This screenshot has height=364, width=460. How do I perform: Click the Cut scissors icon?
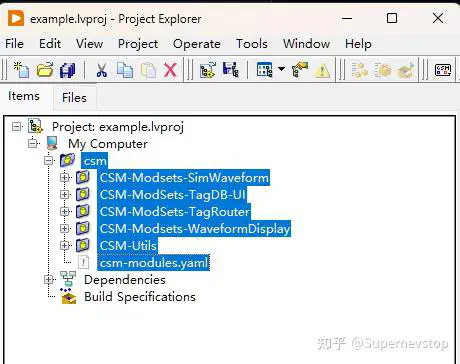pyautogui.click(x=101, y=70)
